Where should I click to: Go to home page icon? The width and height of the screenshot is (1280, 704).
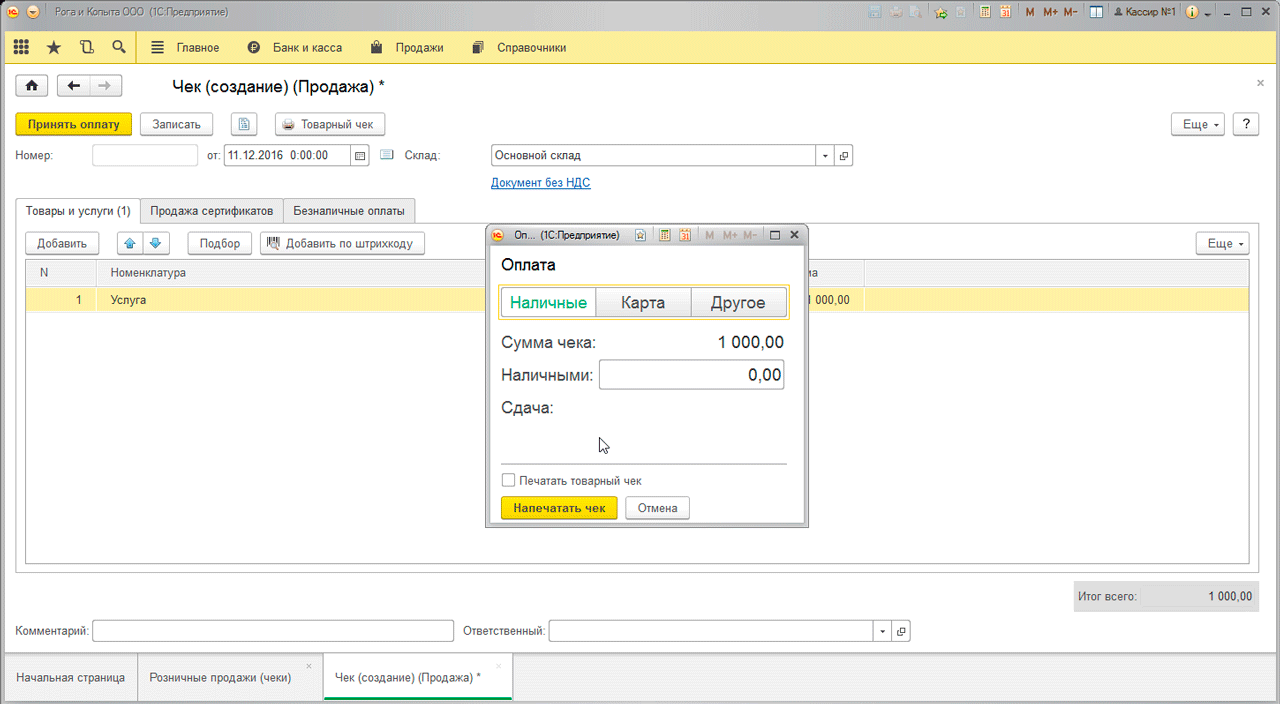[x=31, y=86]
